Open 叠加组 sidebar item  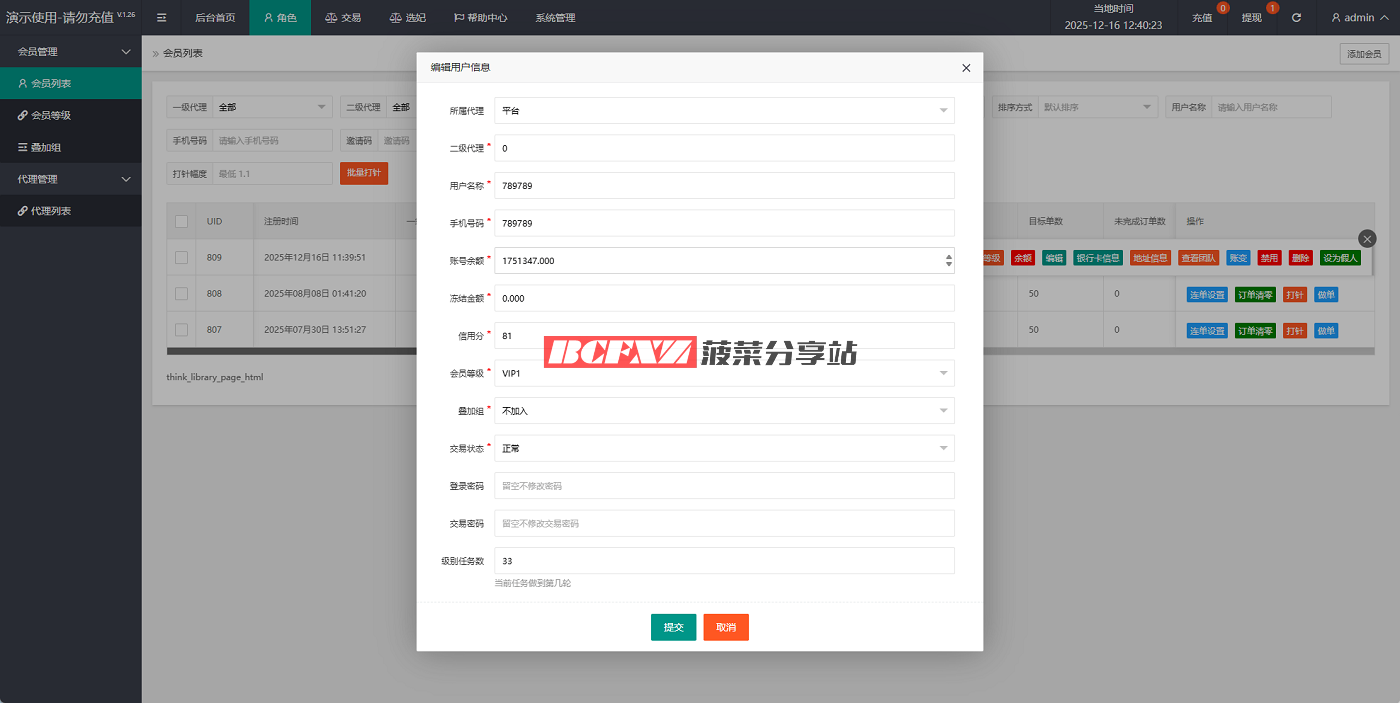tap(45, 147)
